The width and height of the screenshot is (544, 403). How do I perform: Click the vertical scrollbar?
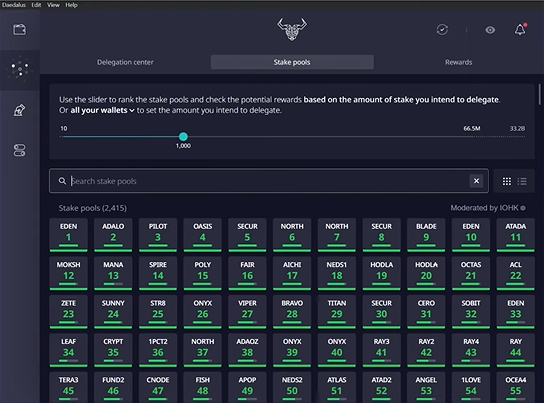(x=539, y=94)
